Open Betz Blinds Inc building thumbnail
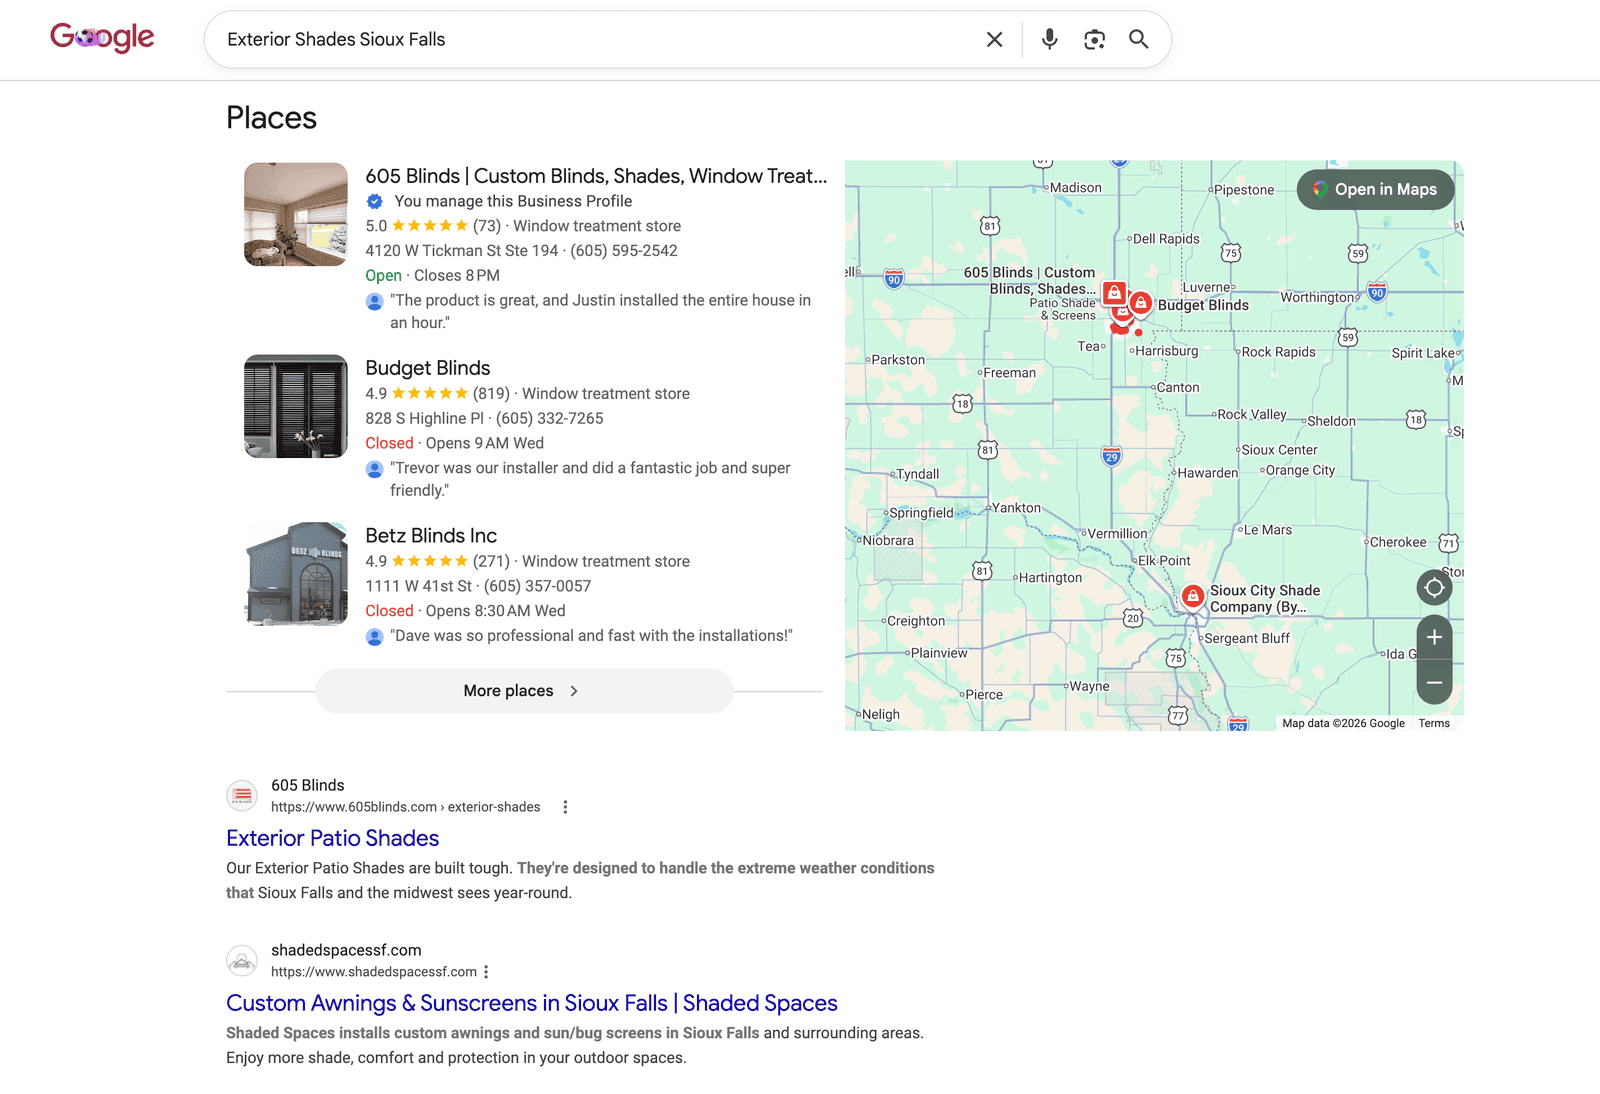 296,574
